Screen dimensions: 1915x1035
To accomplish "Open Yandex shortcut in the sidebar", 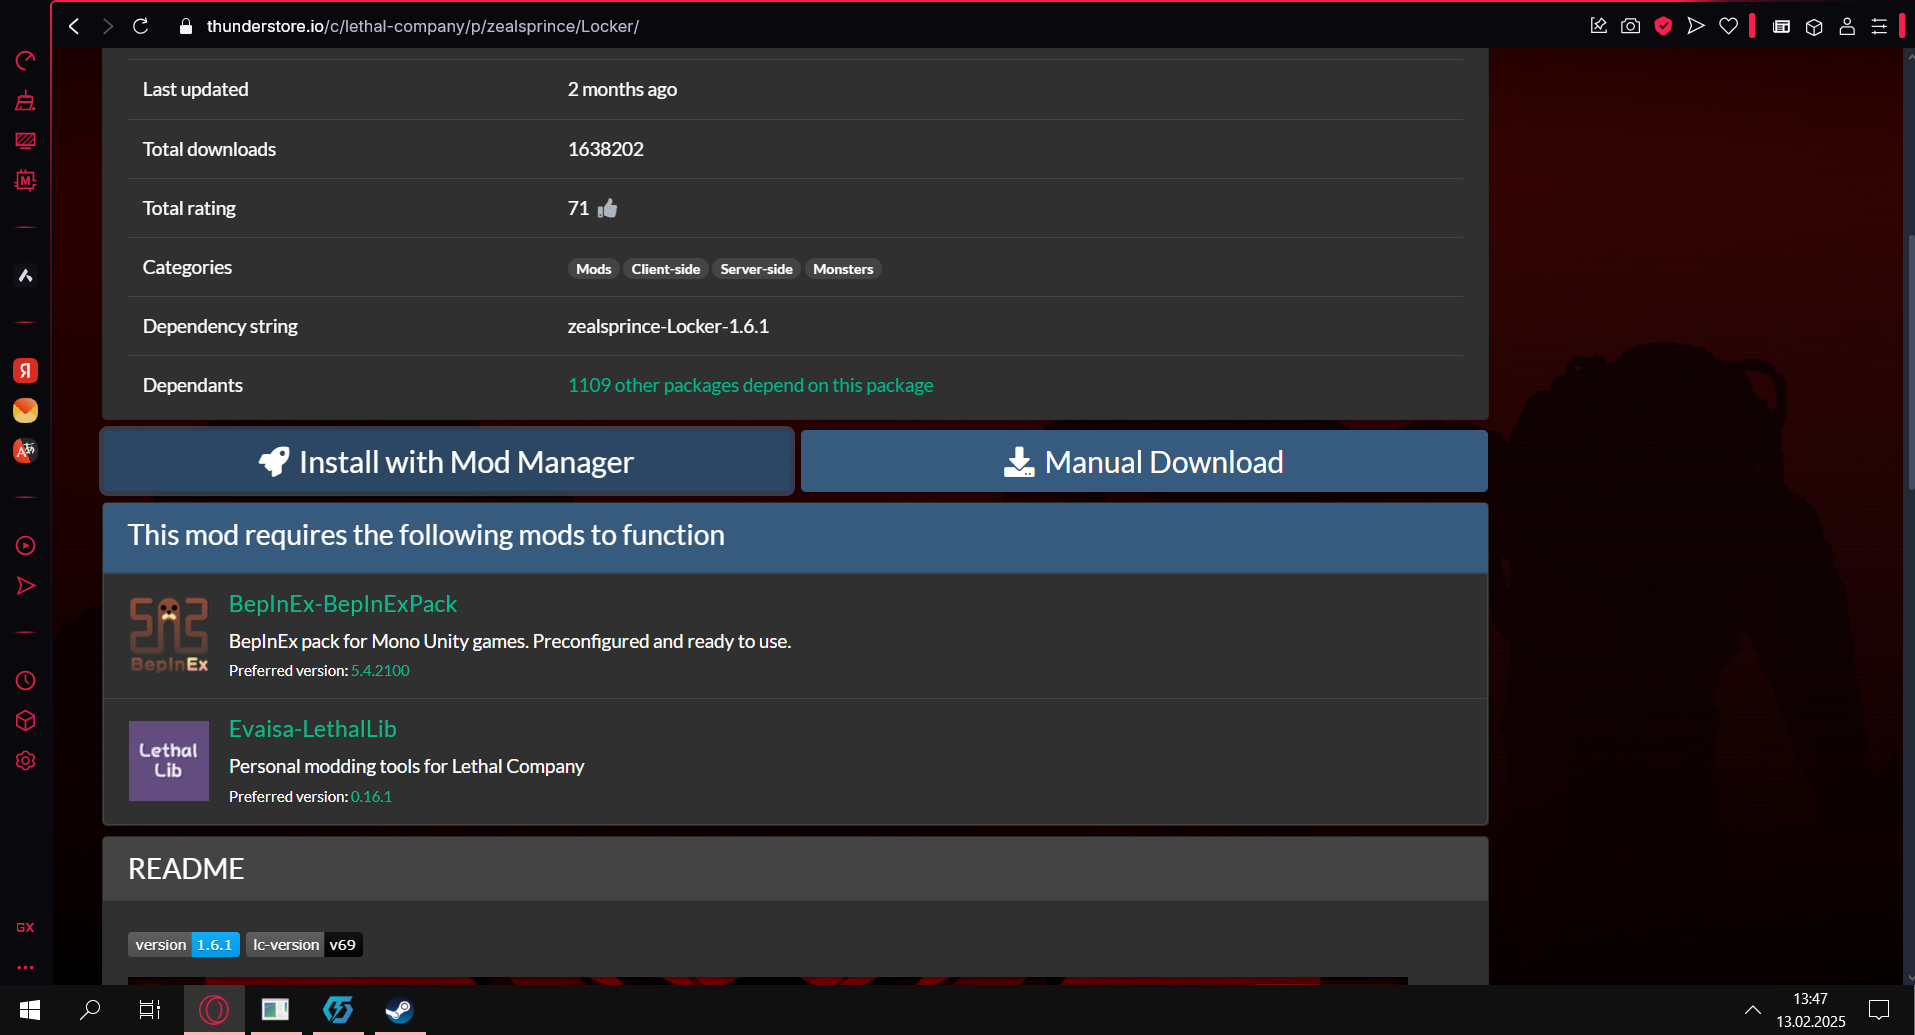I will [x=26, y=371].
